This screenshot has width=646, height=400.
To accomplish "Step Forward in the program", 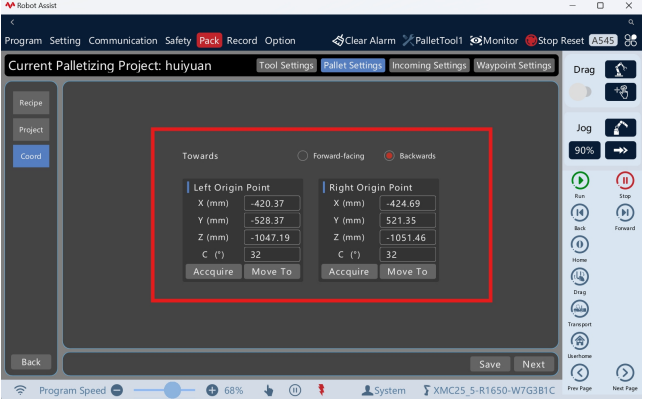I will point(625,213).
